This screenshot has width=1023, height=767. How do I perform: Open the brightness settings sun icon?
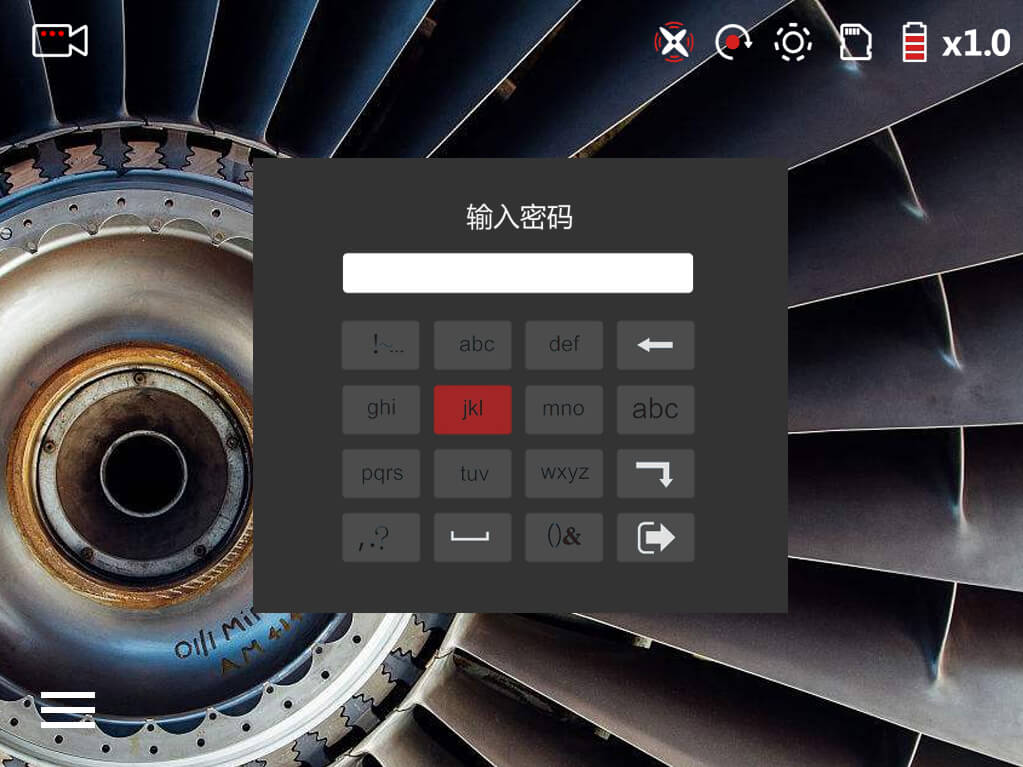tap(793, 42)
